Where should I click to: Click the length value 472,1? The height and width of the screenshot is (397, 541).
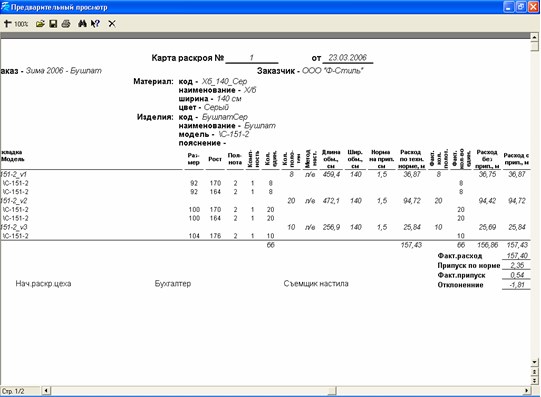click(x=331, y=201)
